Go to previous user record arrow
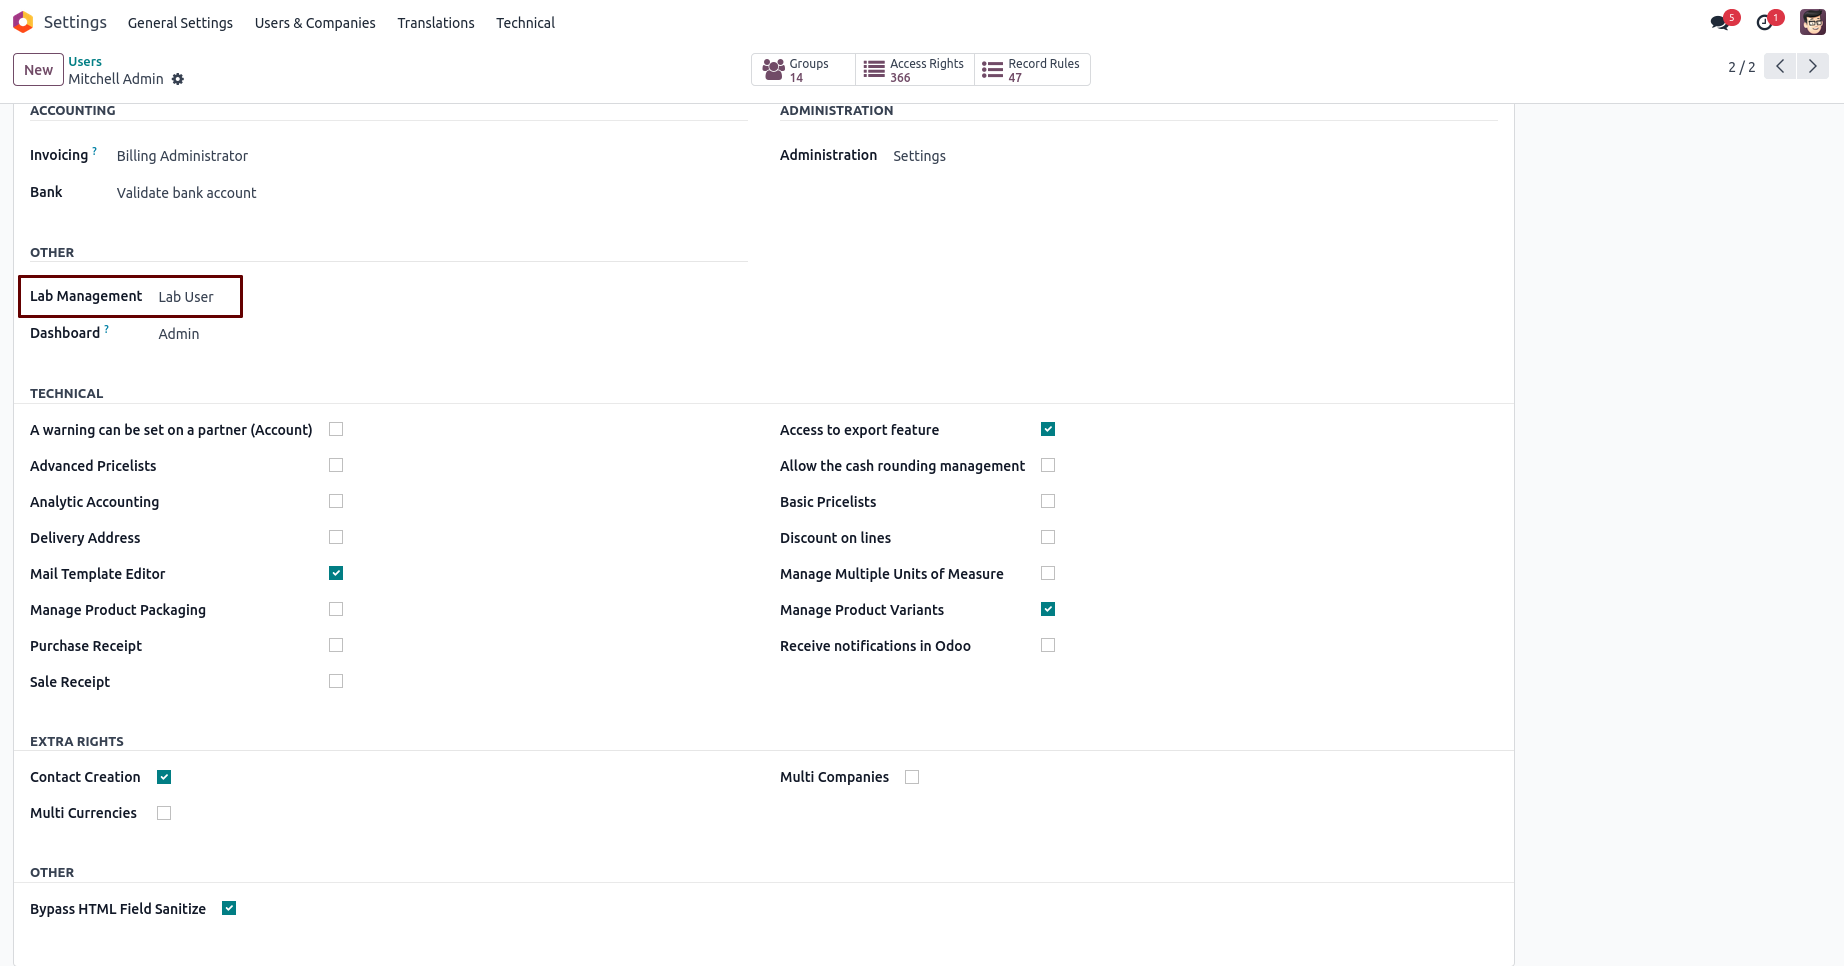This screenshot has width=1844, height=966. pyautogui.click(x=1780, y=67)
